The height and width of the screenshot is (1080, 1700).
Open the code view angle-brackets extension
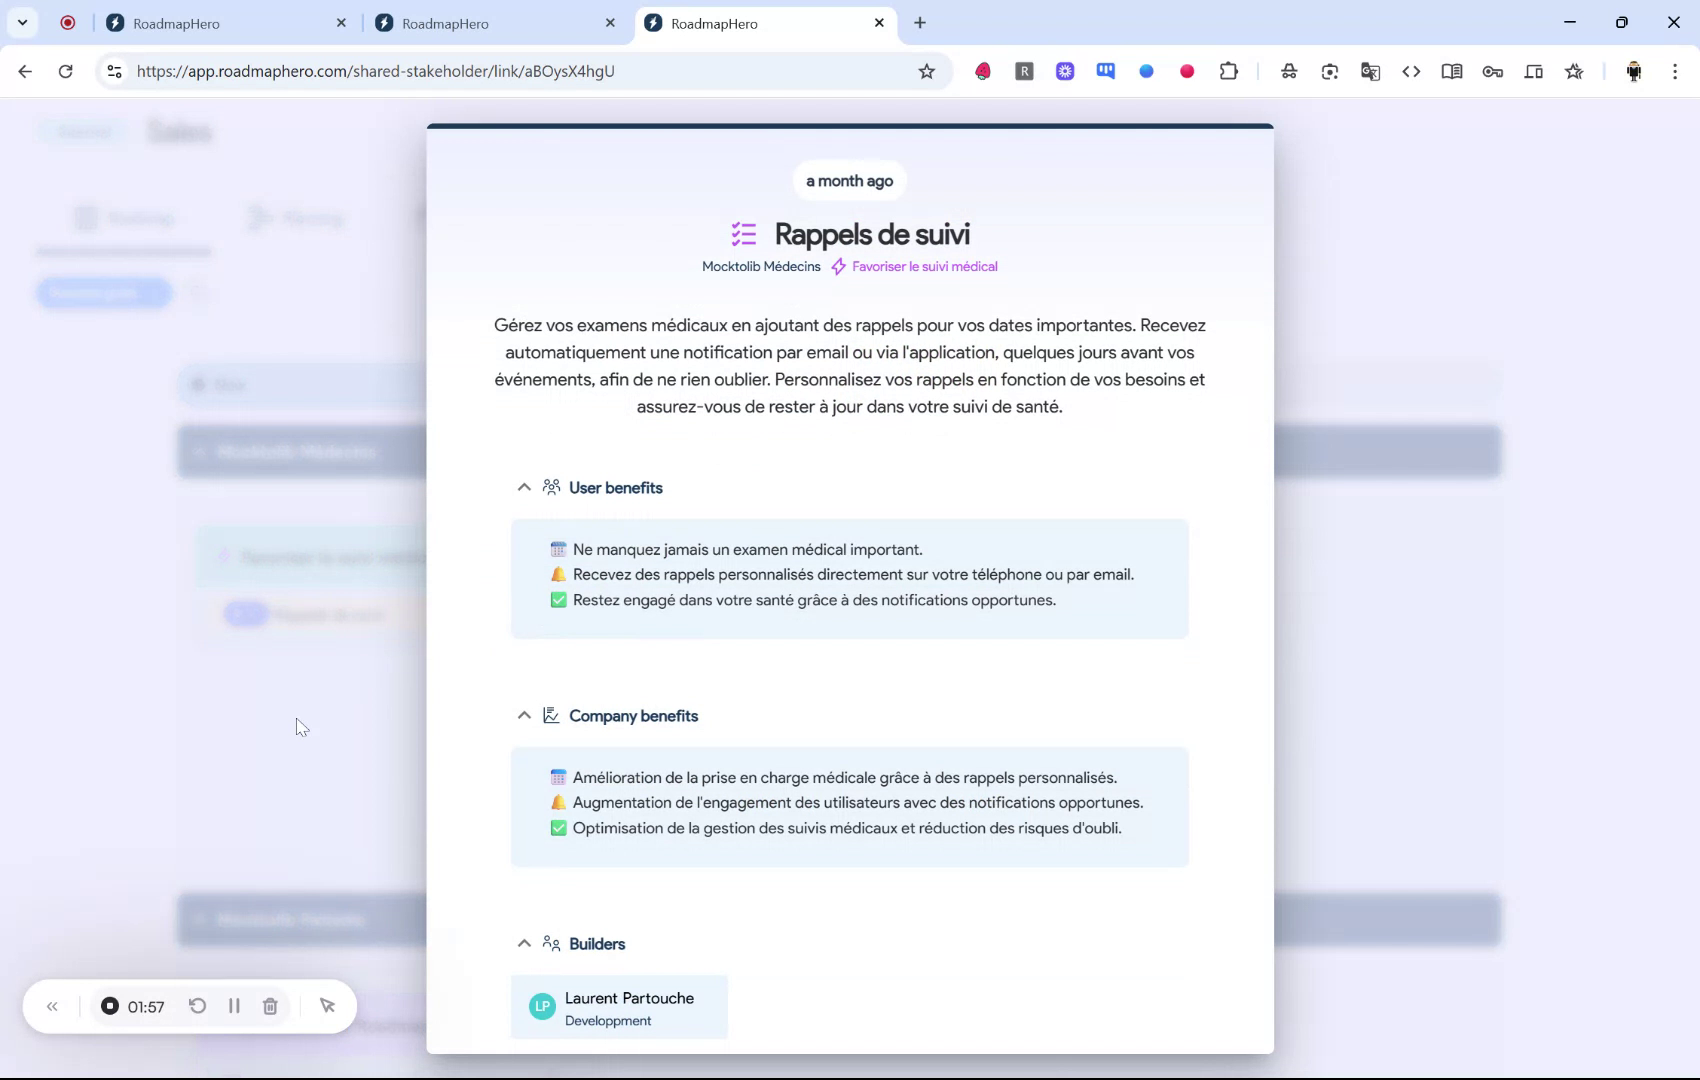point(1412,71)
